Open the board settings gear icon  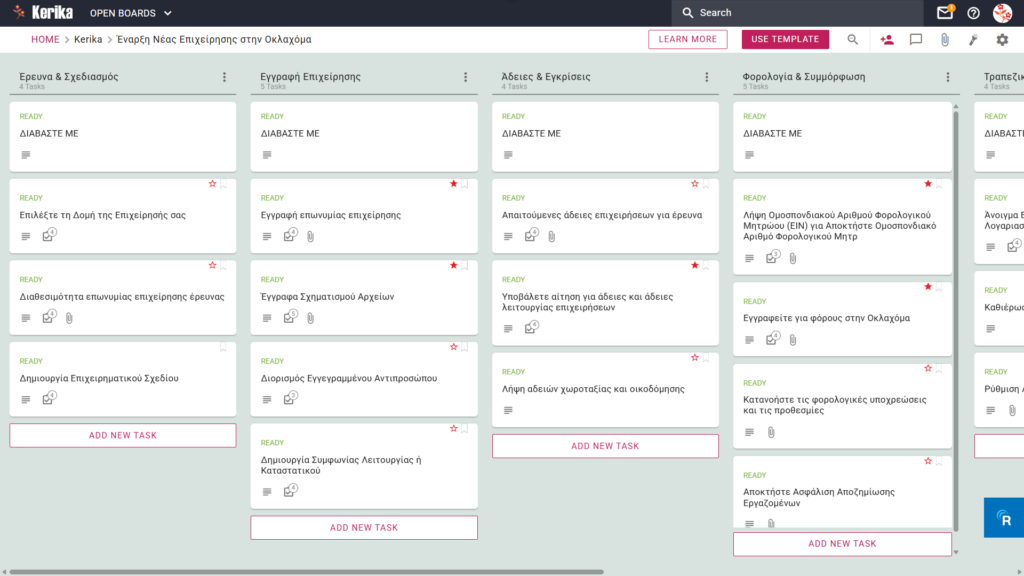1002,40
